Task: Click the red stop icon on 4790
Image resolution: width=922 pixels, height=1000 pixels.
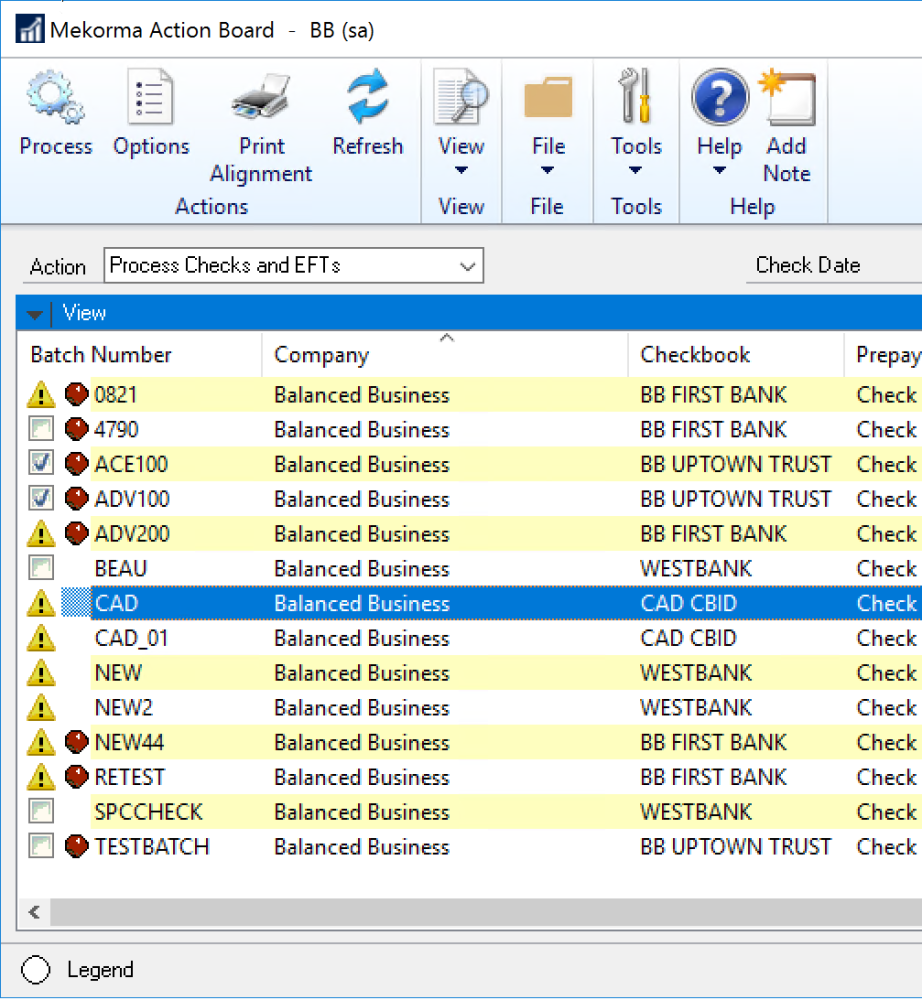Action: (77, 429)
